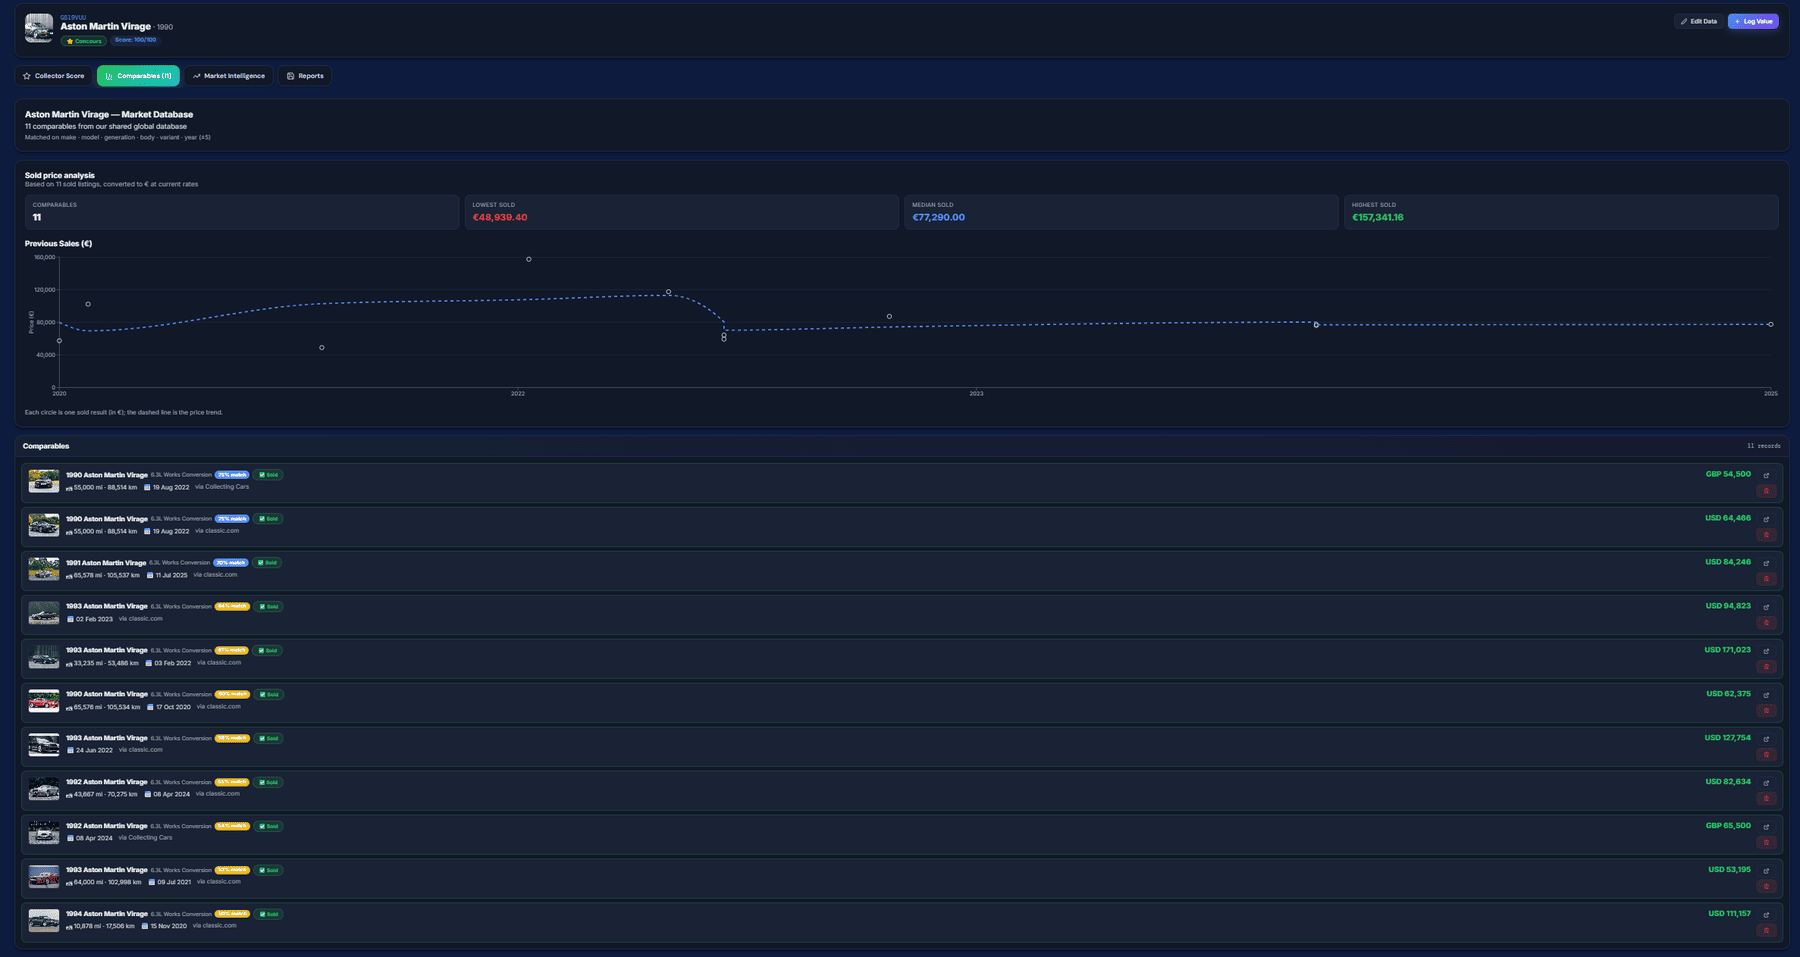Select the Lowest Sold value €48,939.40
The image size is (1800, 957).
(500, 217)
